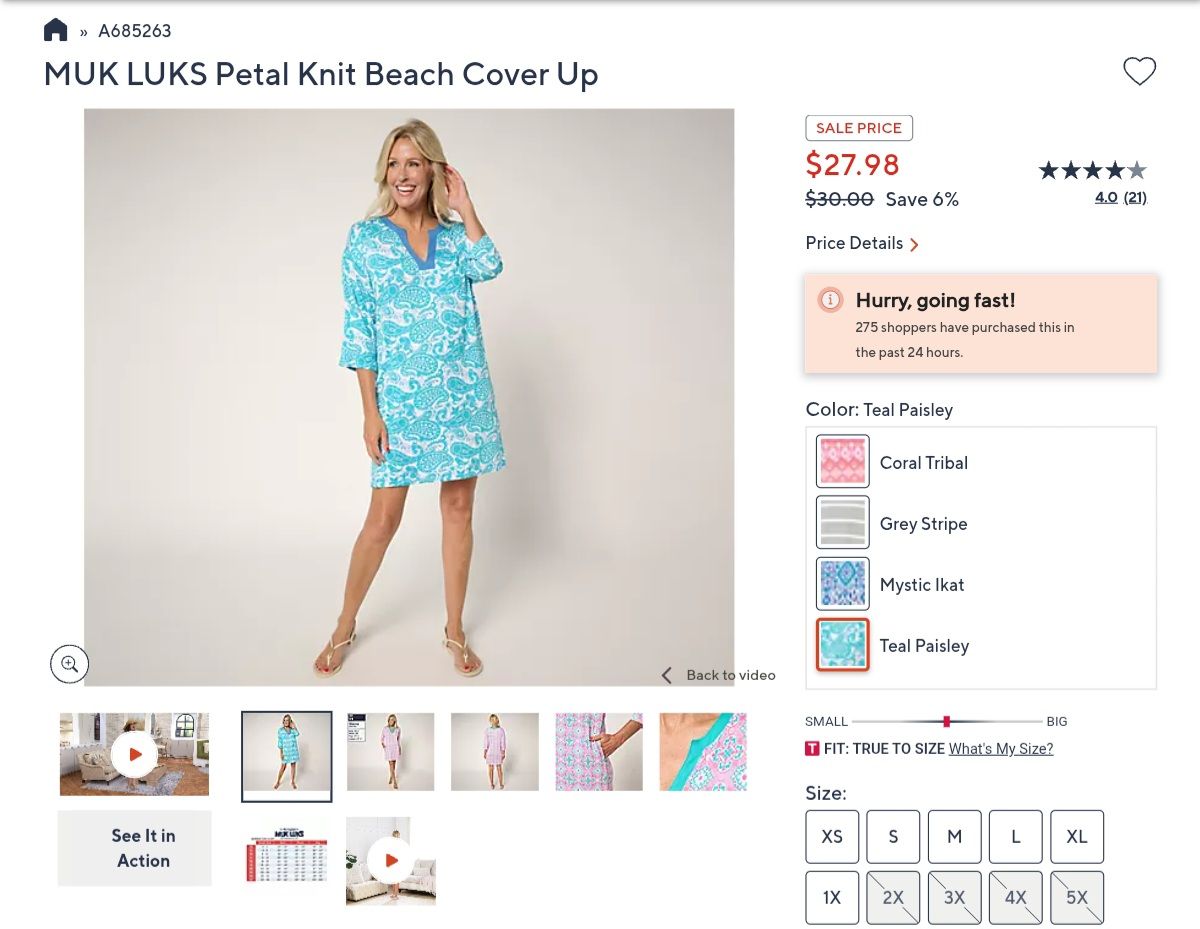Add item to wishlist heart icon
This screenshot has width=1200, height=929.
tap(1139, 71)
